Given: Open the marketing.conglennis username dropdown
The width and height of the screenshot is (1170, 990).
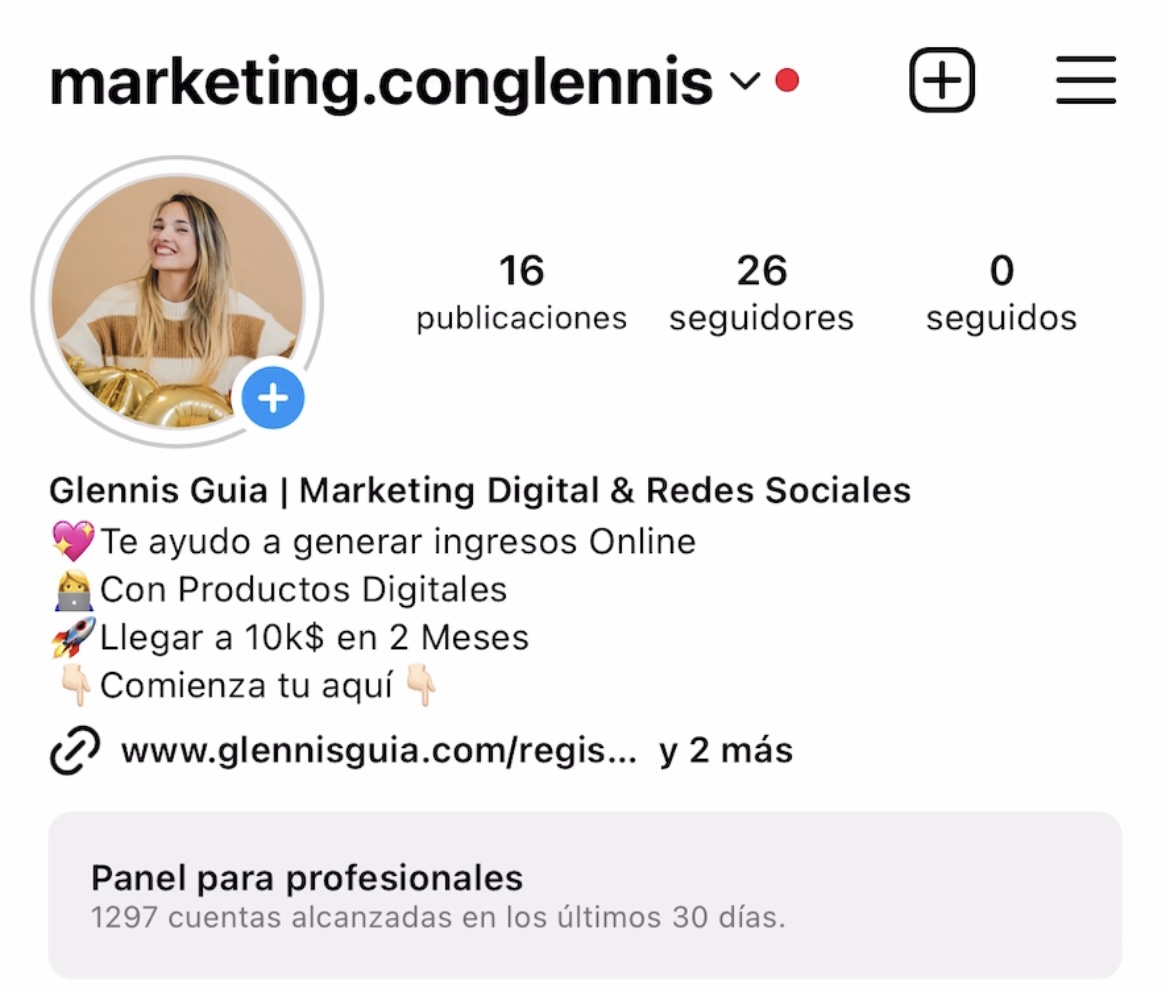Looking at the screenshot, I should [381, 82].
